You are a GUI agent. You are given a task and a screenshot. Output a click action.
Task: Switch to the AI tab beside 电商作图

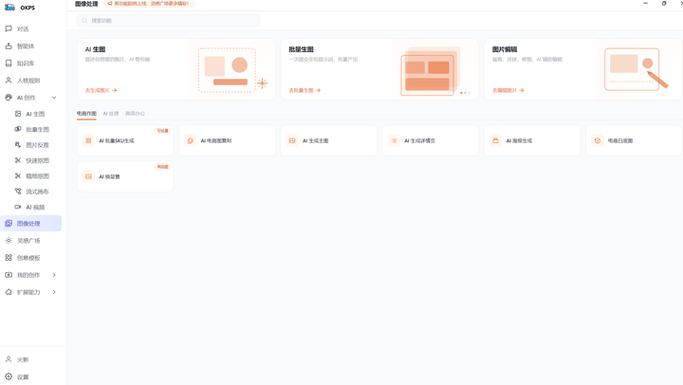tap(111, 114)
